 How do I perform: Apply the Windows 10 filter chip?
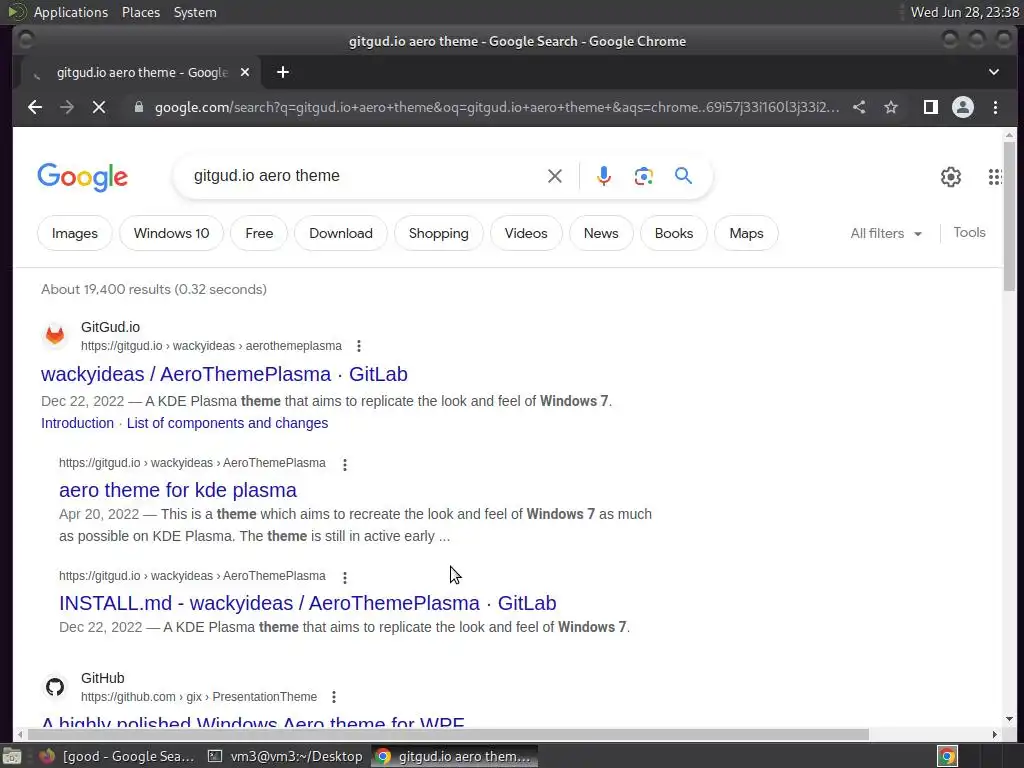click(x=171, y=233)
